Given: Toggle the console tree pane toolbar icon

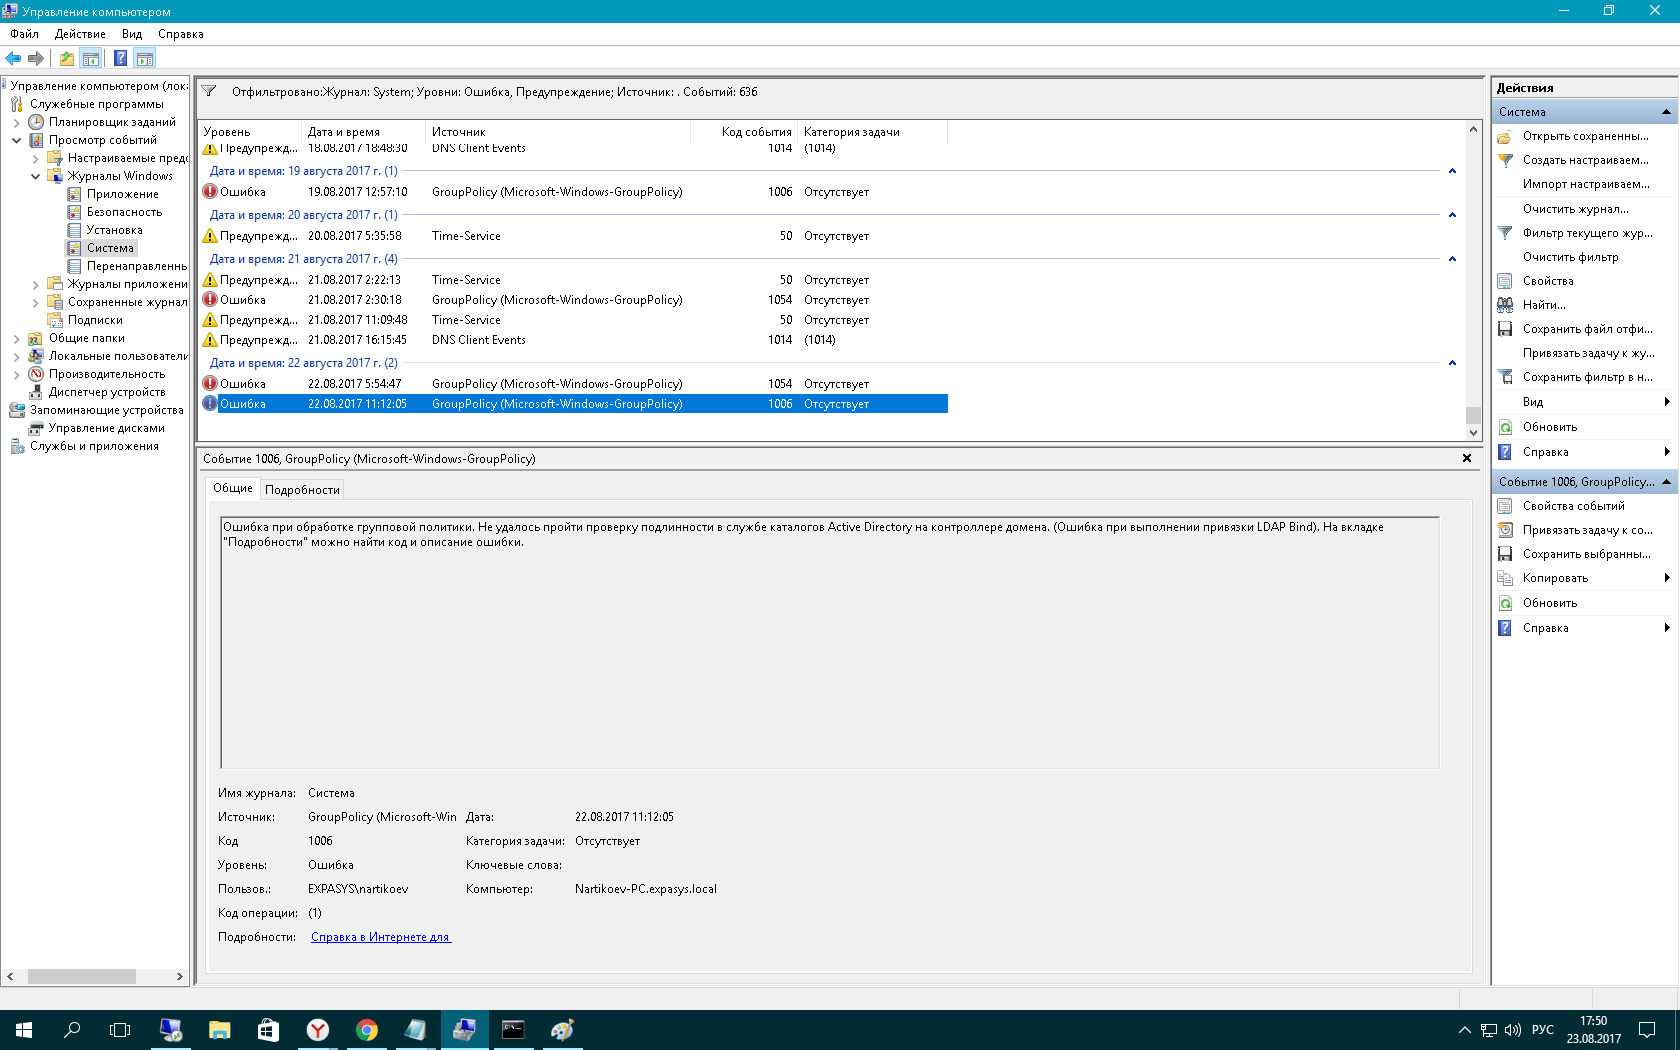Looking at the screenshot, I should 91,58.
